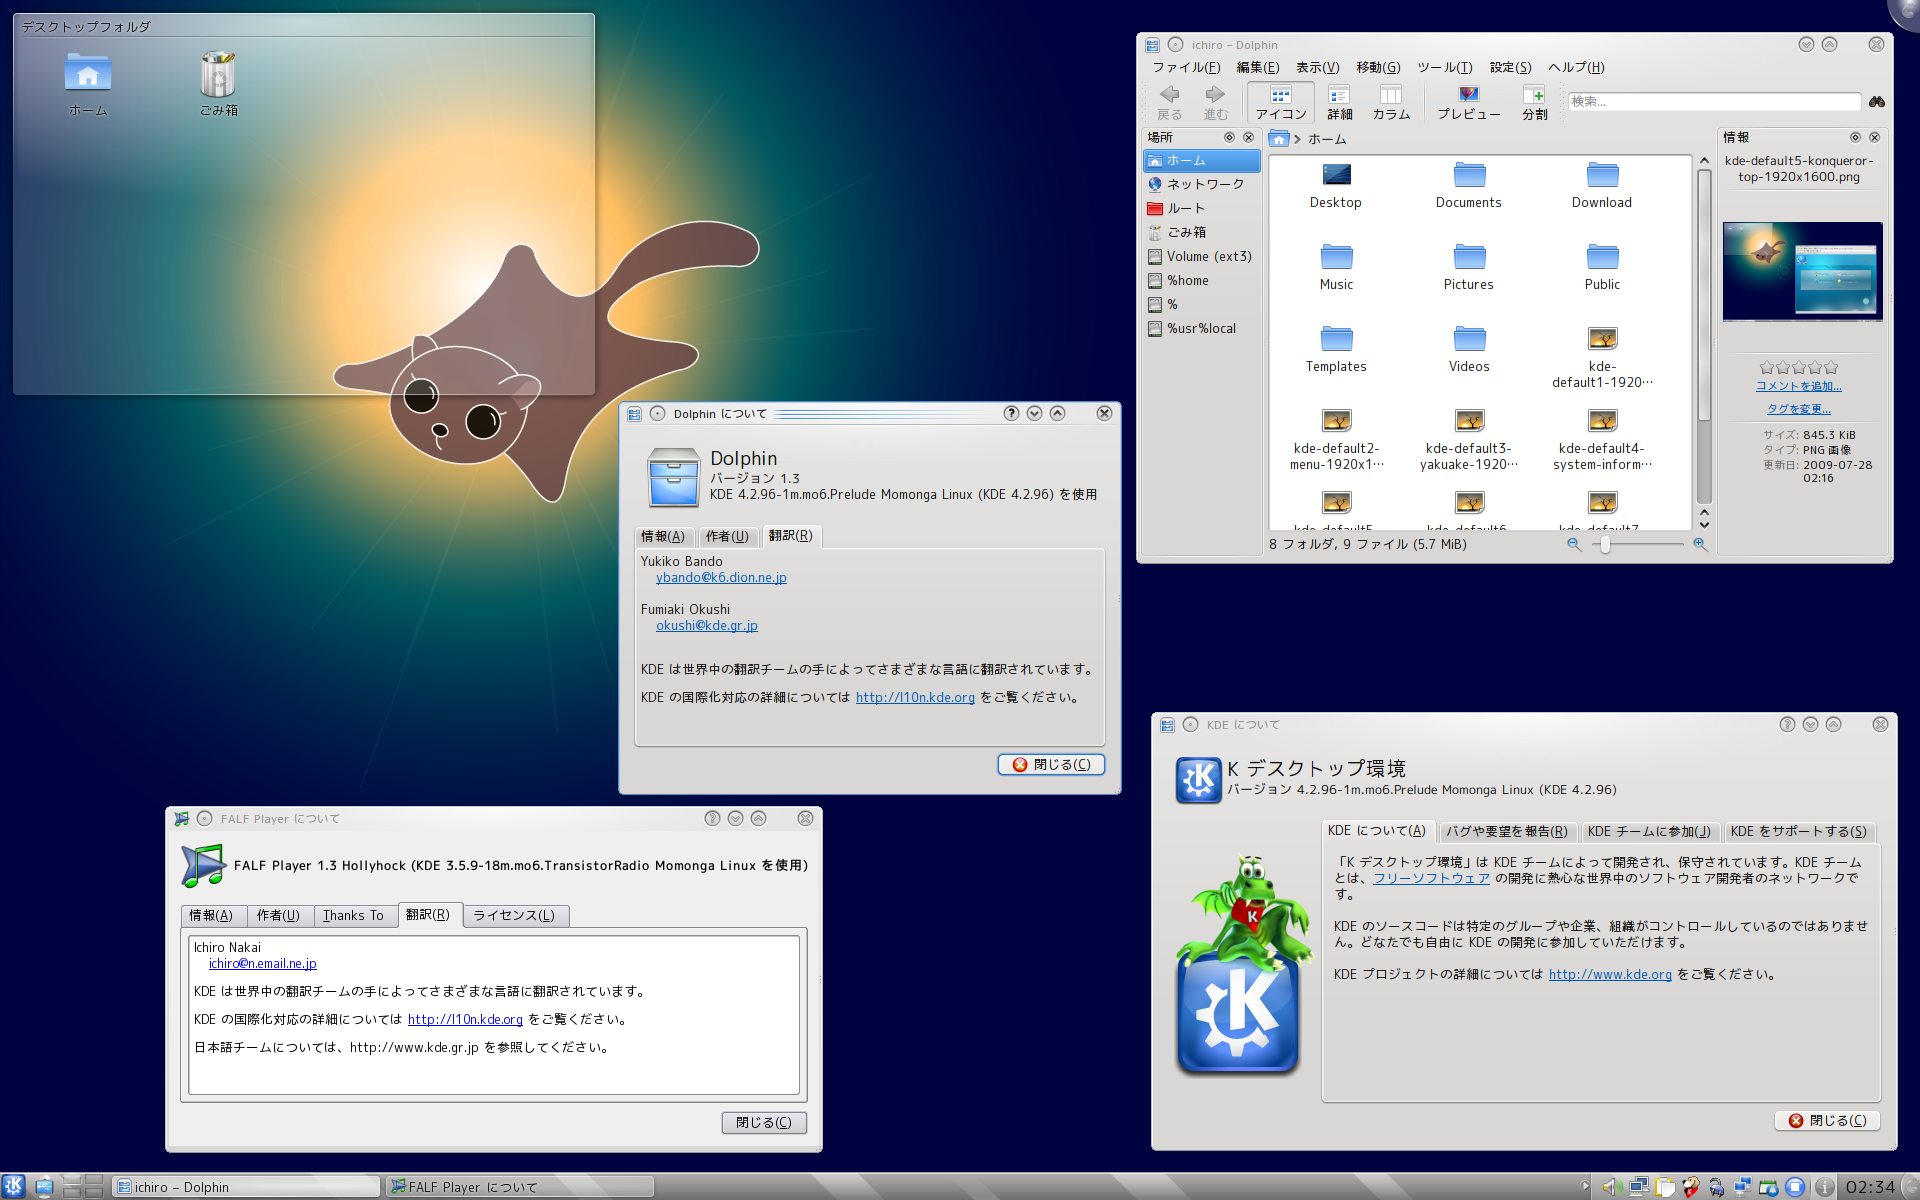Switch Dolphin to 詳細 view mode
Screen dimensions: 1920x1200
pyautogui.click(x=1339, y=102)
